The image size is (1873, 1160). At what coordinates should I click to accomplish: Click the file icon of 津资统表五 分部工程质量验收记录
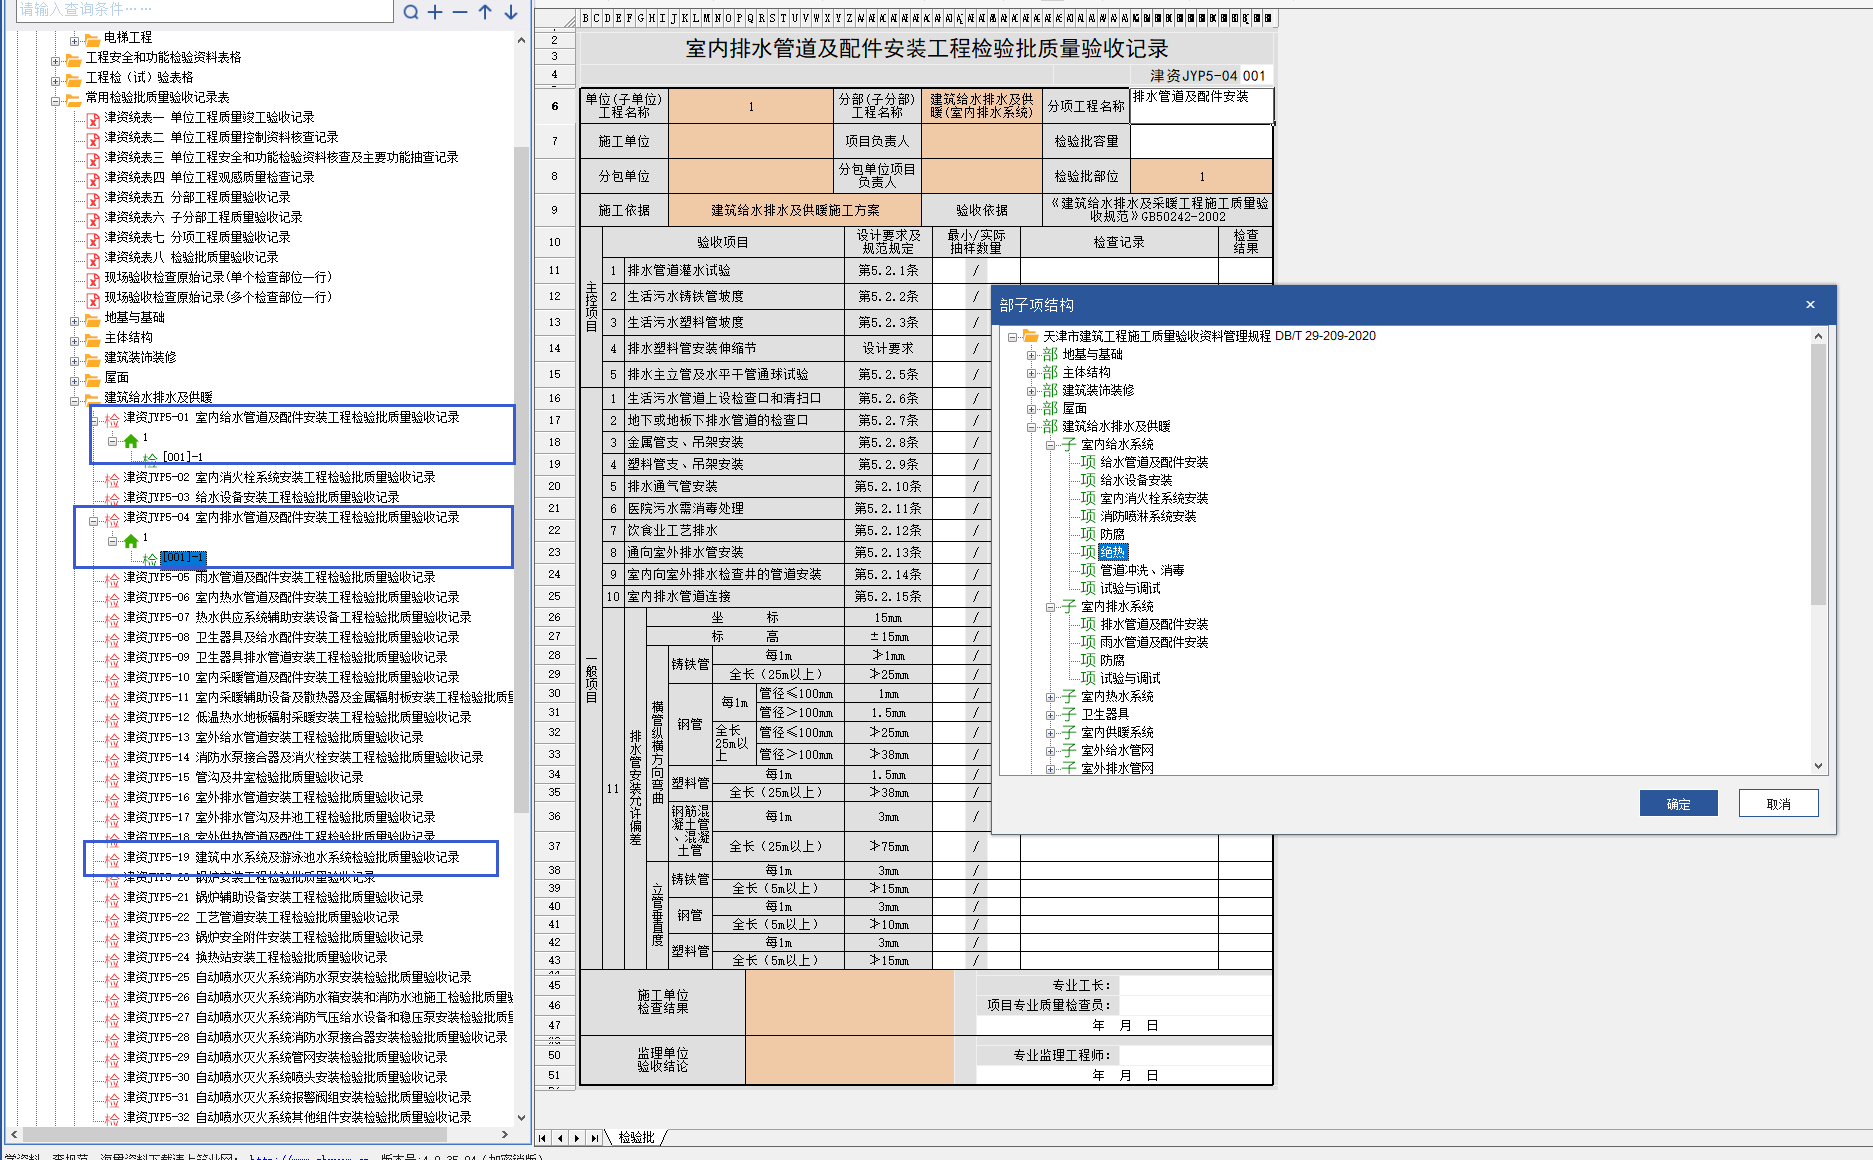tap(93, 199)
